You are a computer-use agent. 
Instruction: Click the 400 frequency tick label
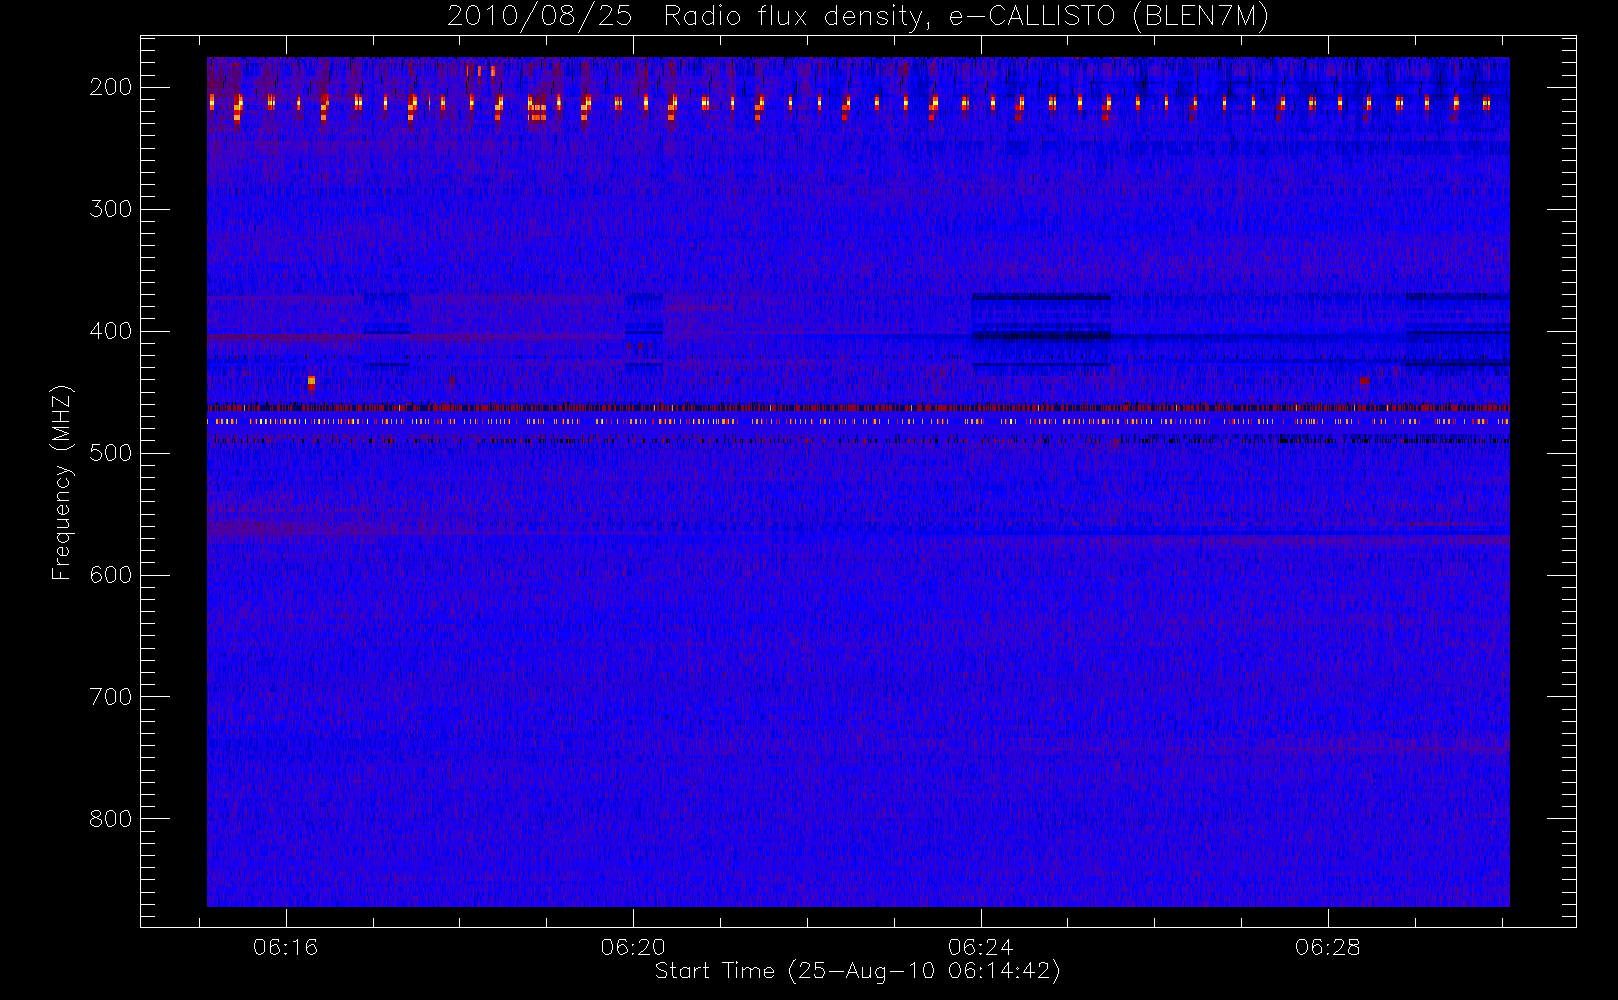(111, 331)
